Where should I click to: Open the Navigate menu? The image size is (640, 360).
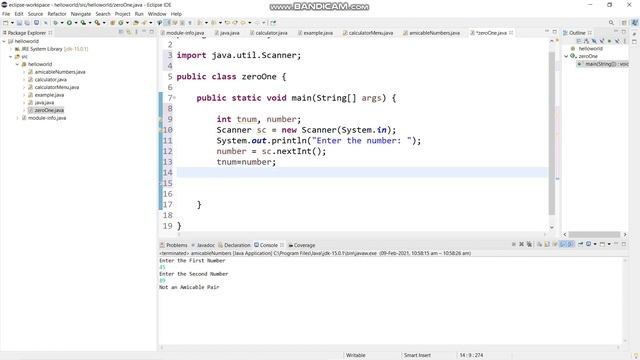coord(81,14)
